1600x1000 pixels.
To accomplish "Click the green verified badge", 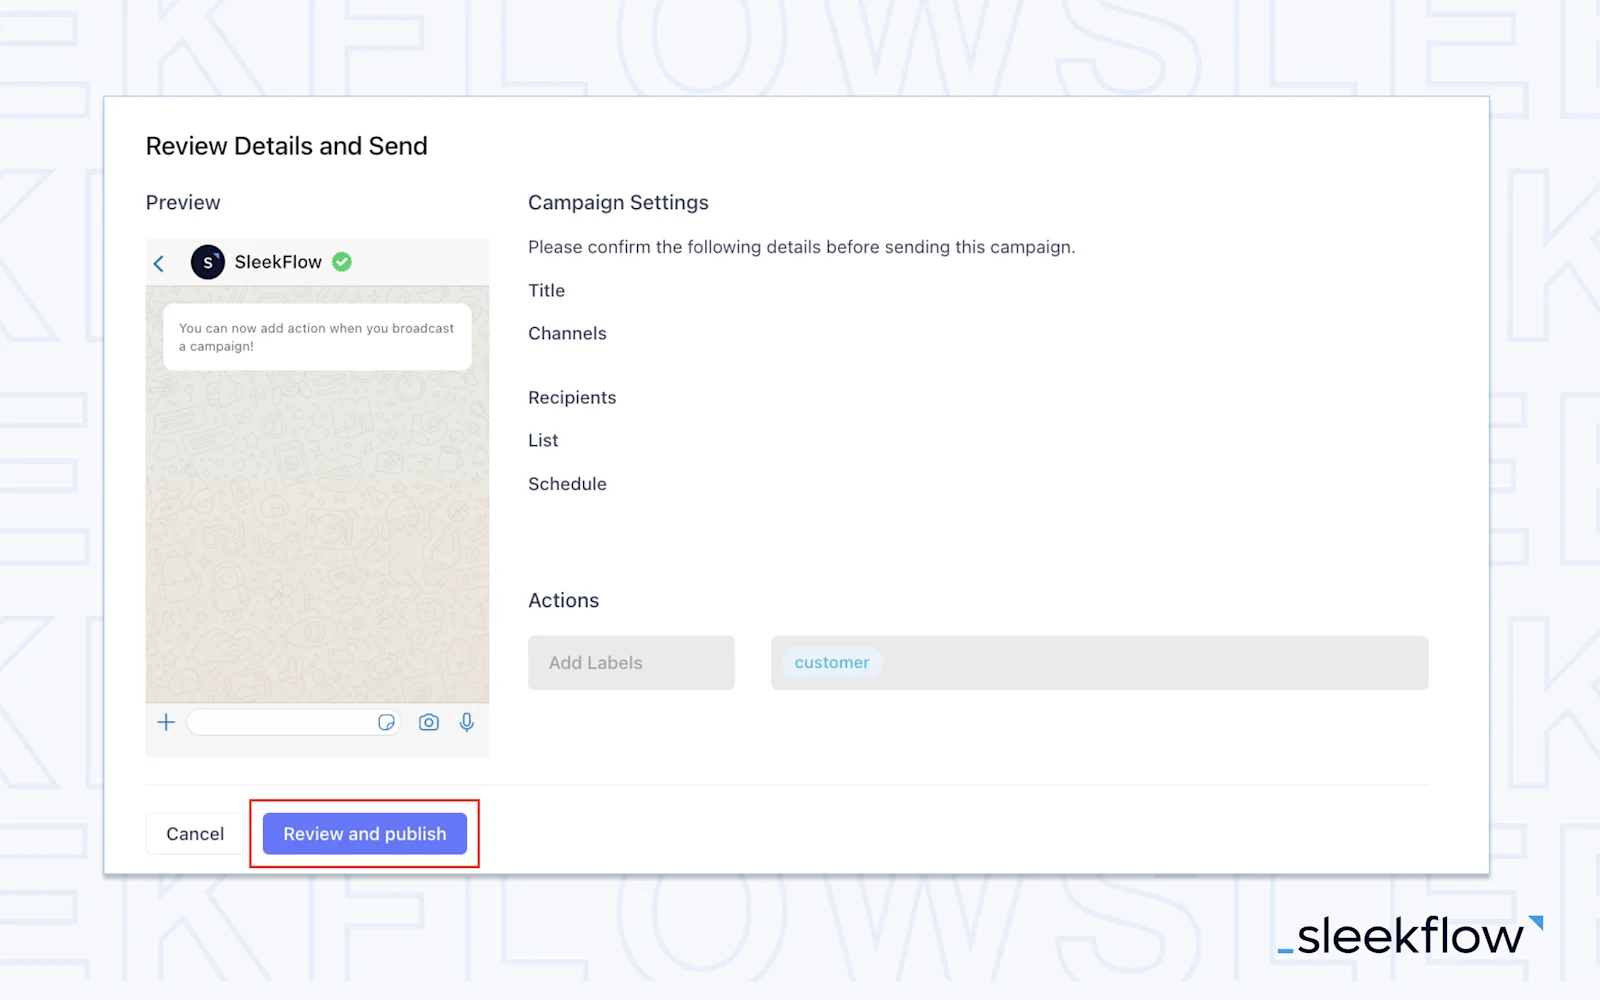I will click(x=342, y=262).
